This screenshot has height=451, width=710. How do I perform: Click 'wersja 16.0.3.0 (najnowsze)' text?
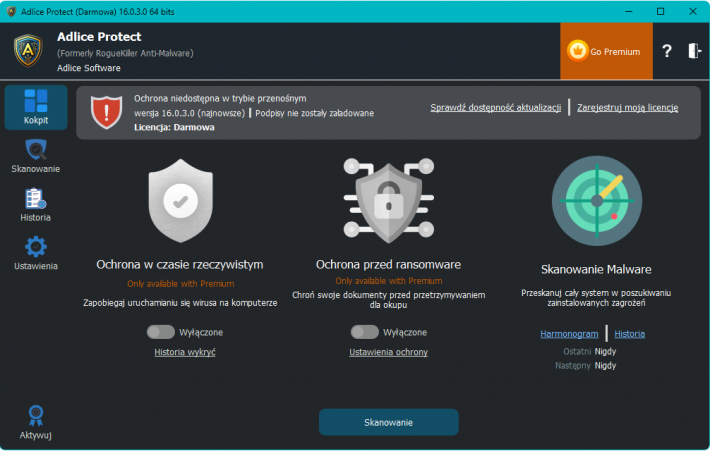pyautogui.click(x=189, y=113)
